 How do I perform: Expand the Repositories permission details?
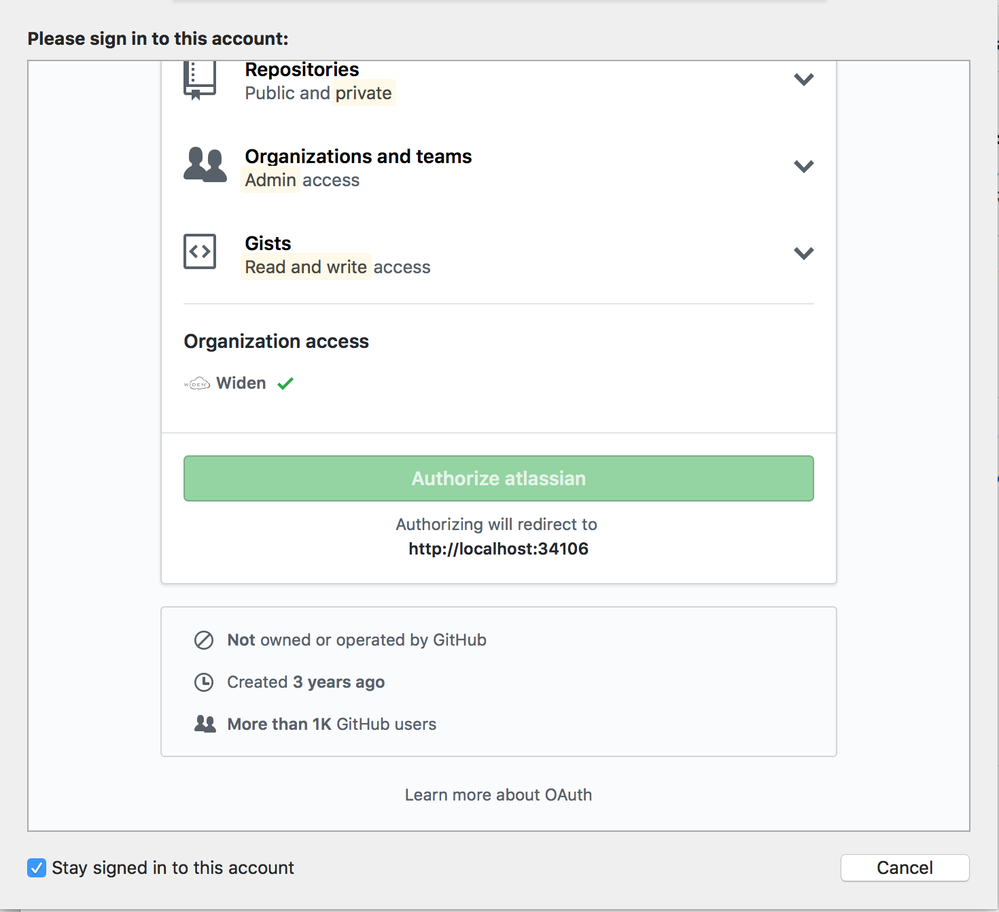pos(804,80)
